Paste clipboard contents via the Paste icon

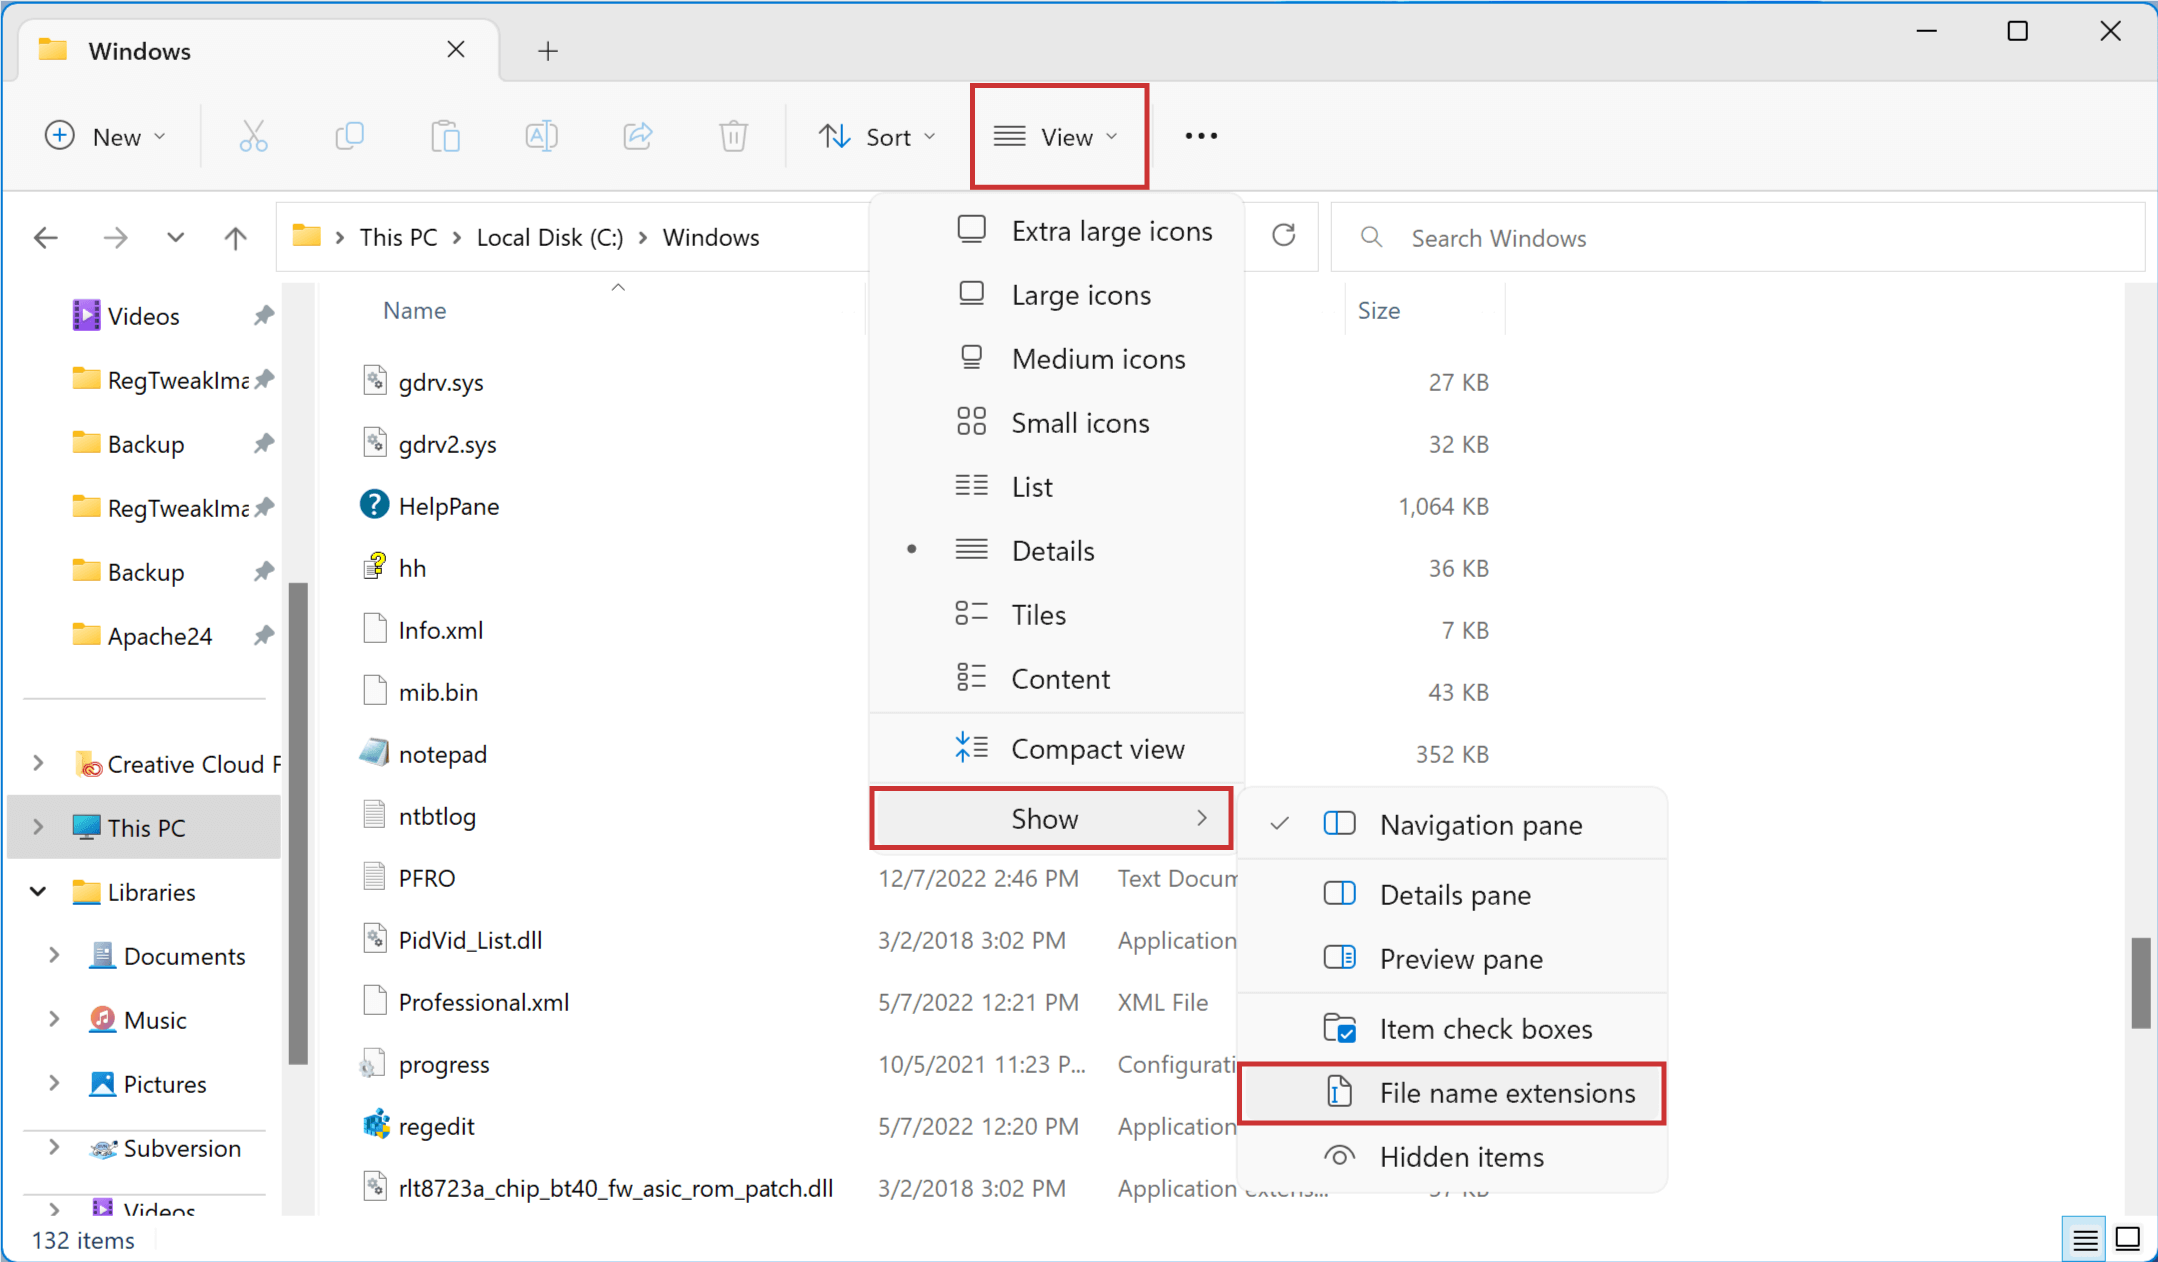pyautogui.click(x=445, y=136)
